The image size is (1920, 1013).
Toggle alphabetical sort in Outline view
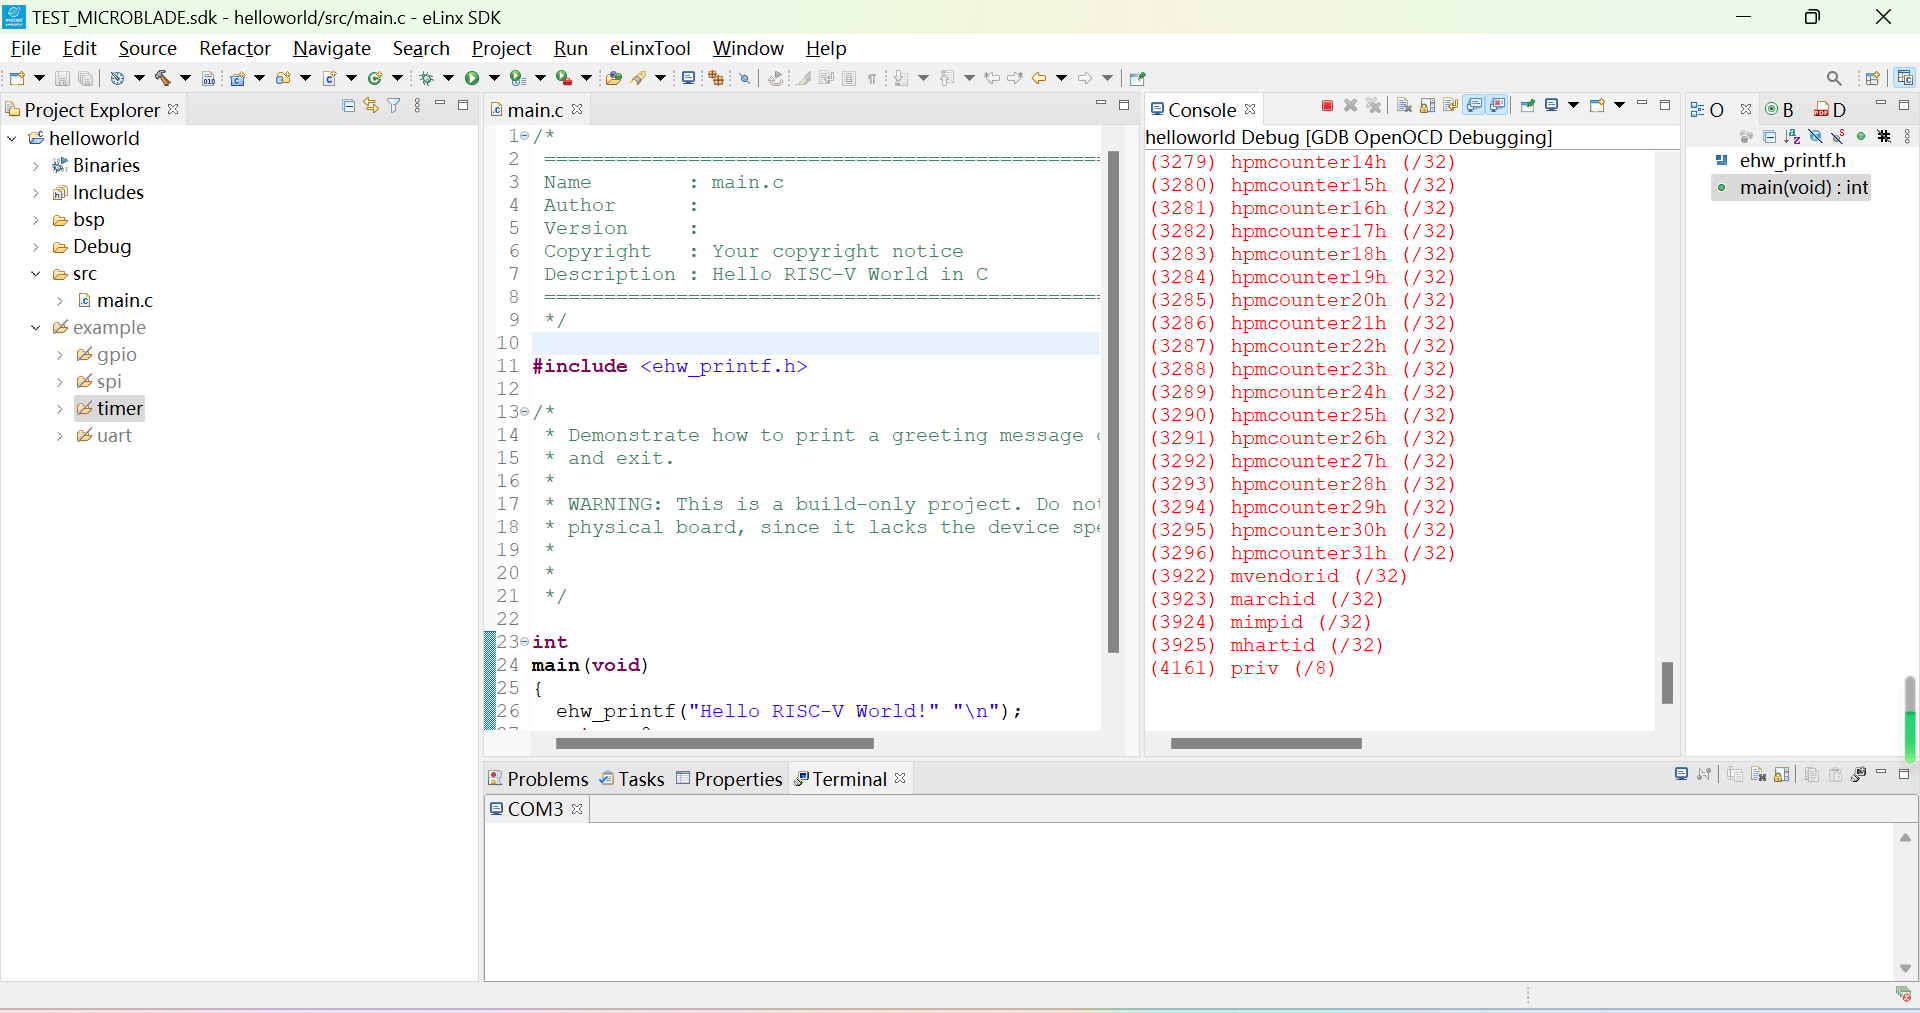1792,136
